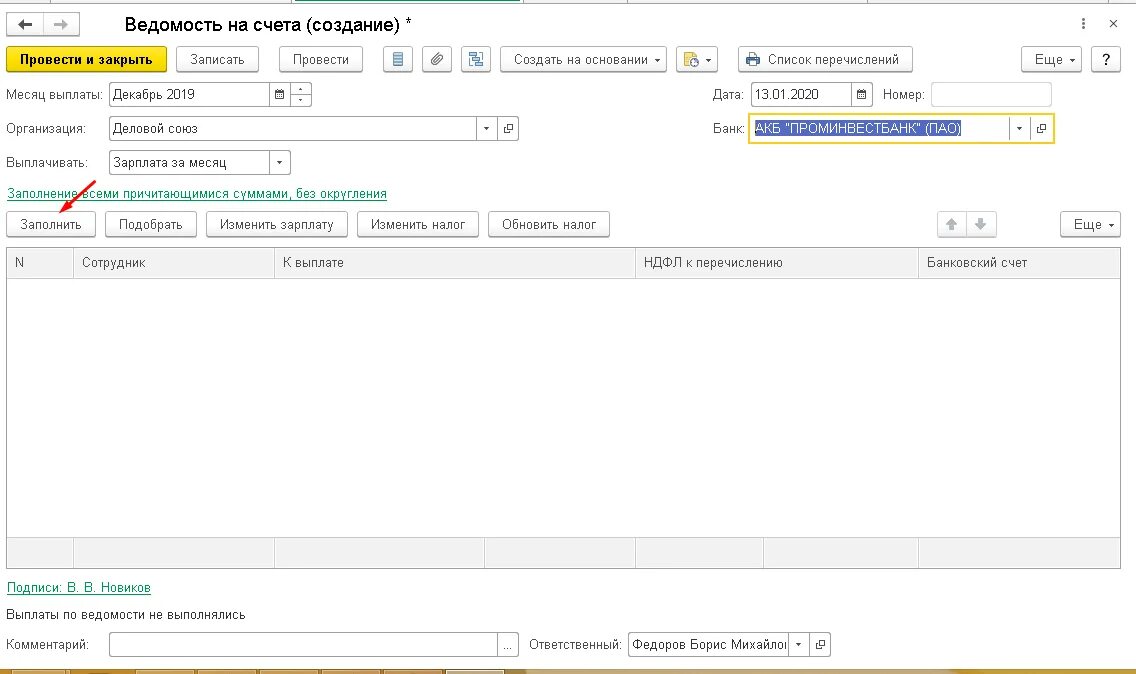The width and height of the screenshot is (1136, 674).
Task: Expand the Выплачивать dropdown list
Action: (280, 162)
